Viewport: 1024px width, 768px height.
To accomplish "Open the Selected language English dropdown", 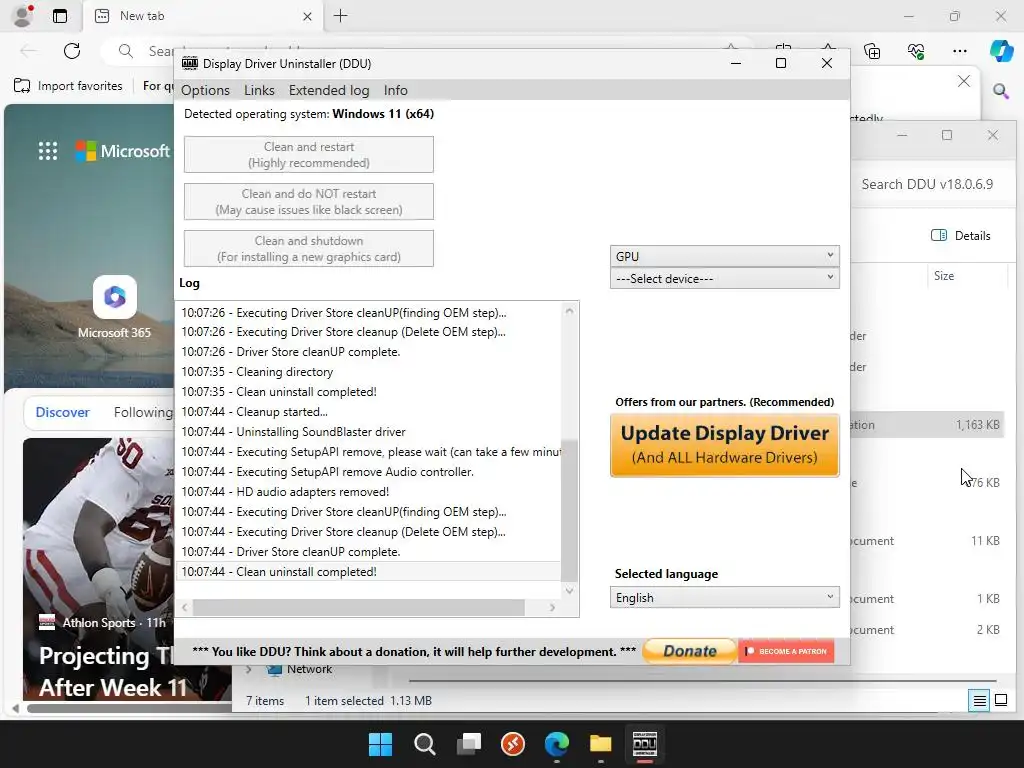I will click(x=724, y=598).
